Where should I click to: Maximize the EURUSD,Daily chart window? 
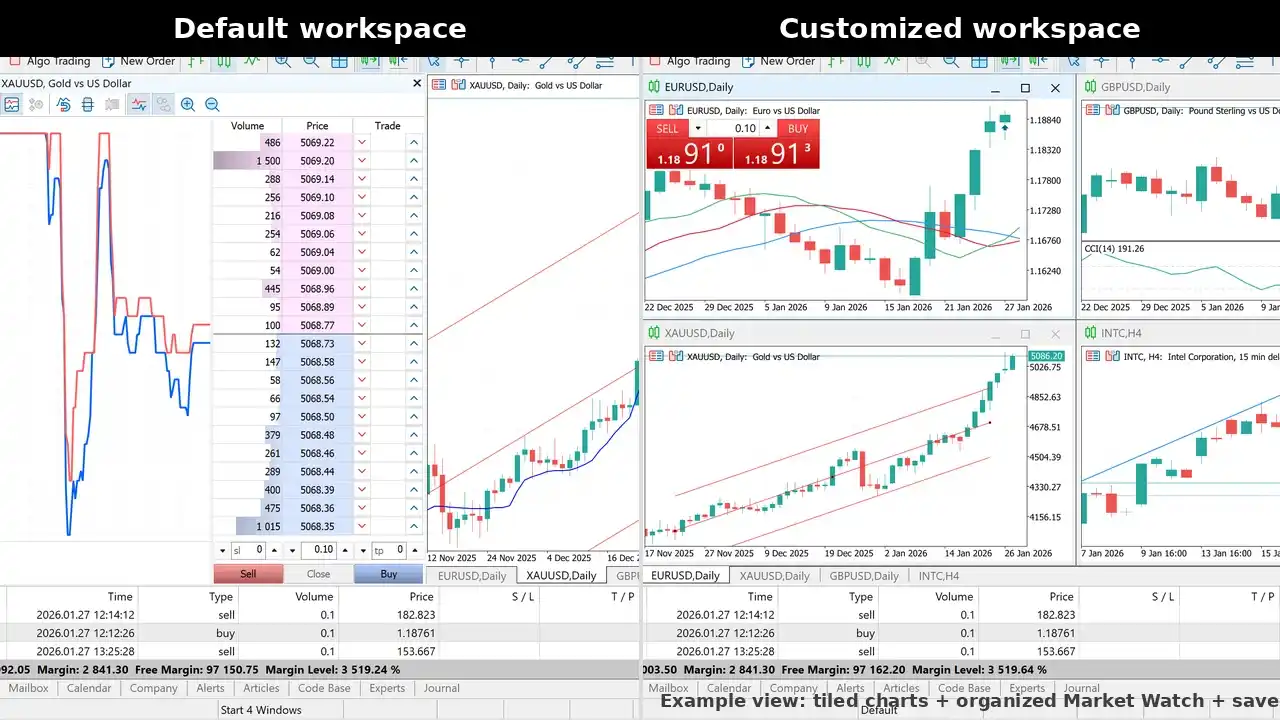(1025, 88)
